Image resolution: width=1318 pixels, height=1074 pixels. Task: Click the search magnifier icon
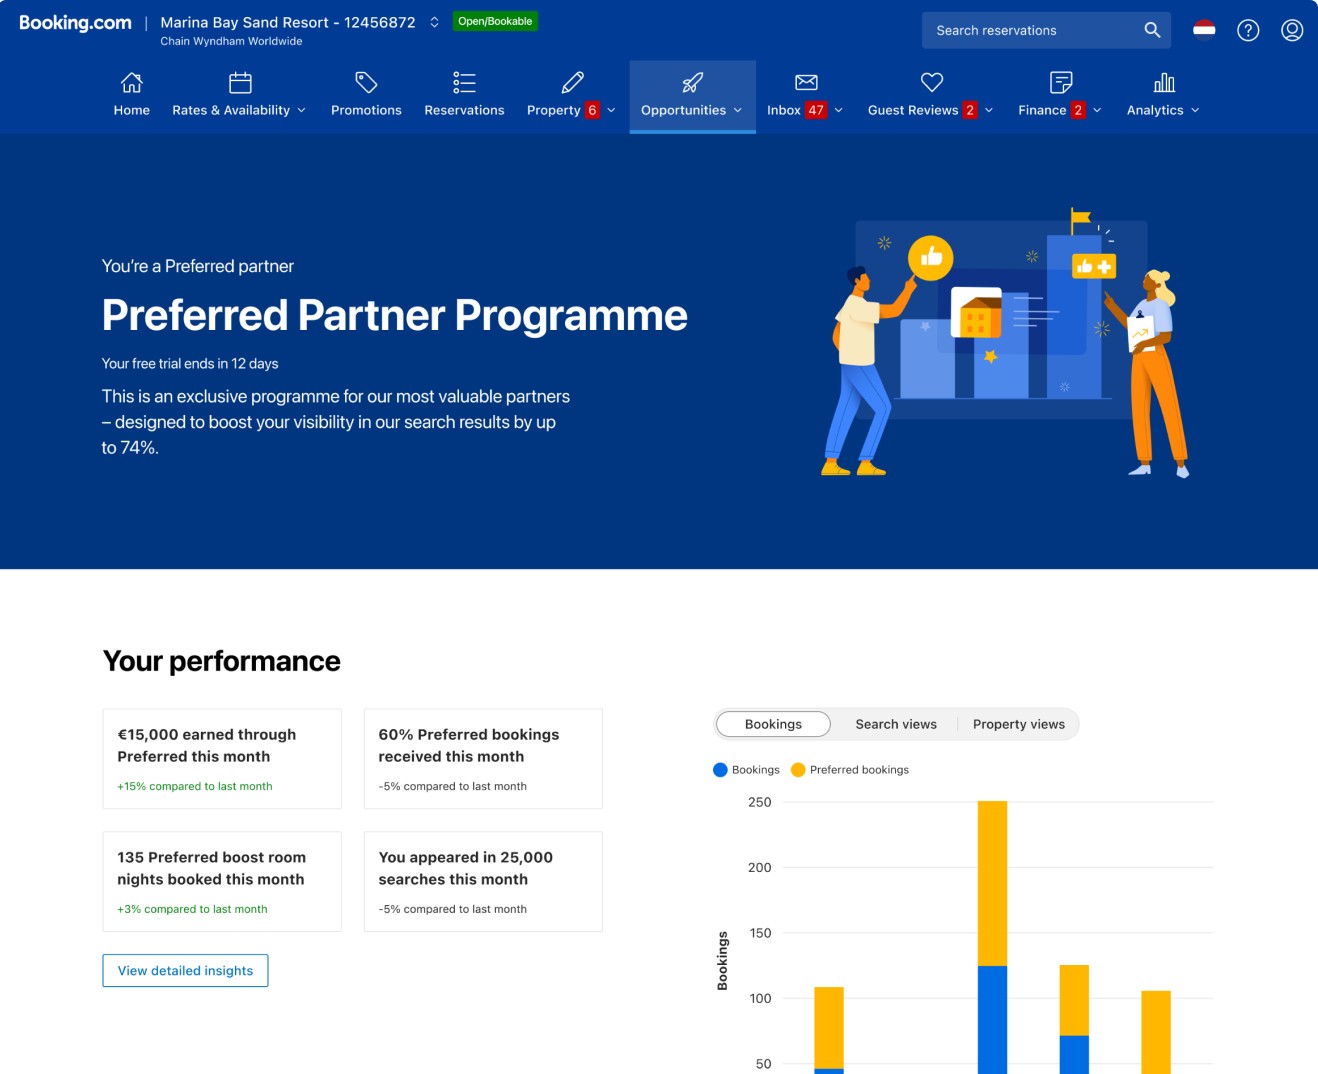[1152, 30]
